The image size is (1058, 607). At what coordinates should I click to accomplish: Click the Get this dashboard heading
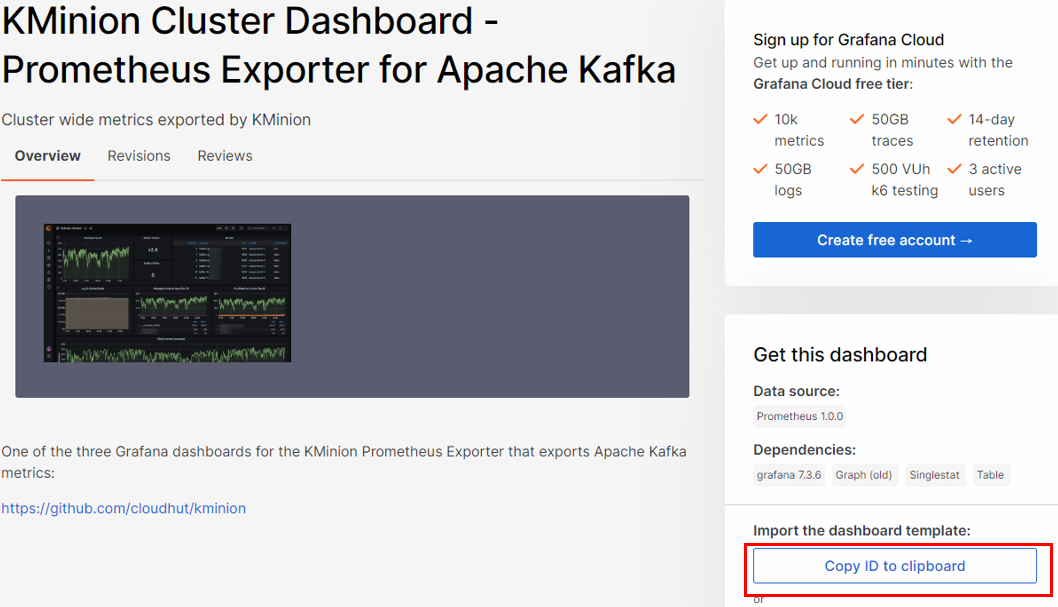tap(840, 355)
